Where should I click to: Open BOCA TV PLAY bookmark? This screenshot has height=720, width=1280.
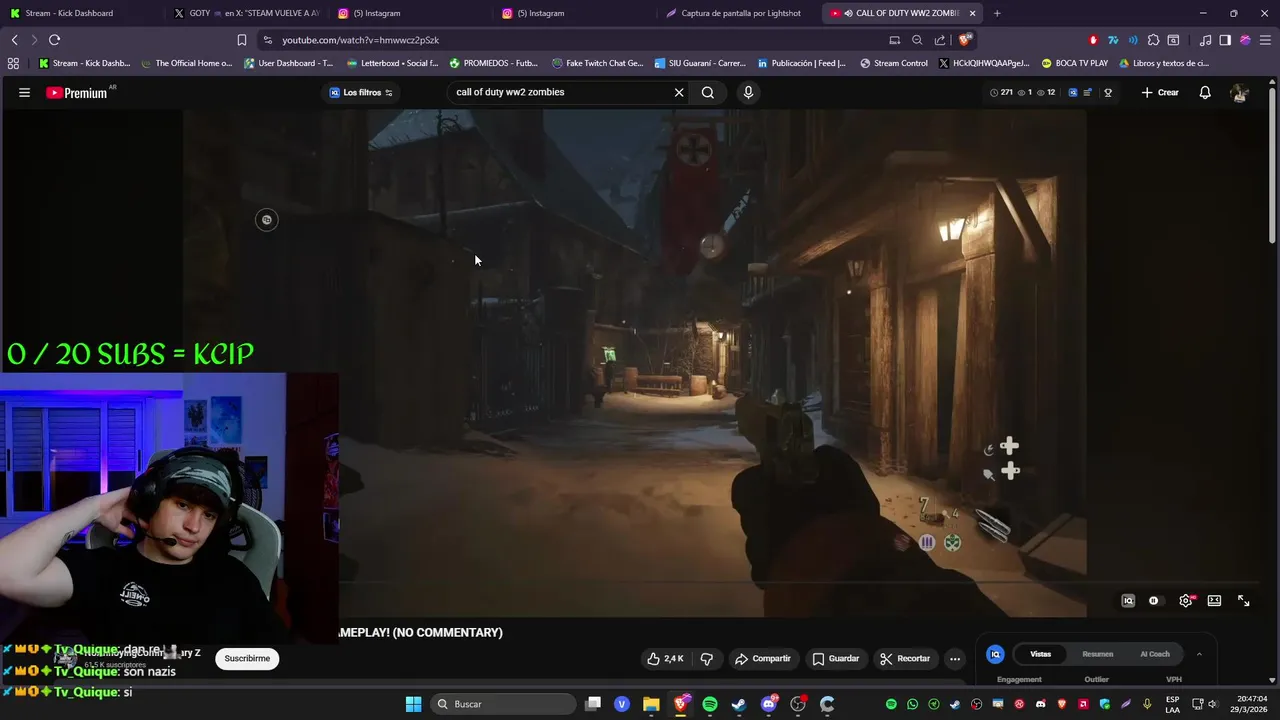tap(1074, 63)
